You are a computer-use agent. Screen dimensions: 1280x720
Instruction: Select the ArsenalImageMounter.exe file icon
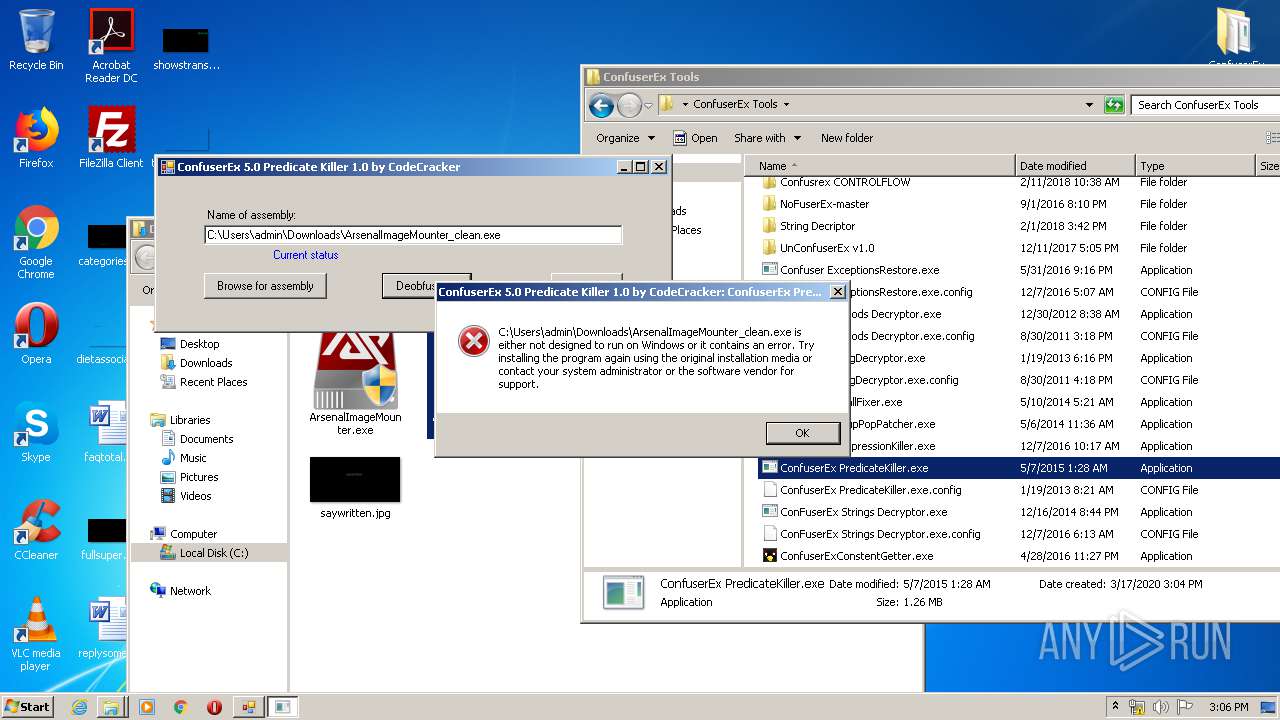click(x=355, y=385)
